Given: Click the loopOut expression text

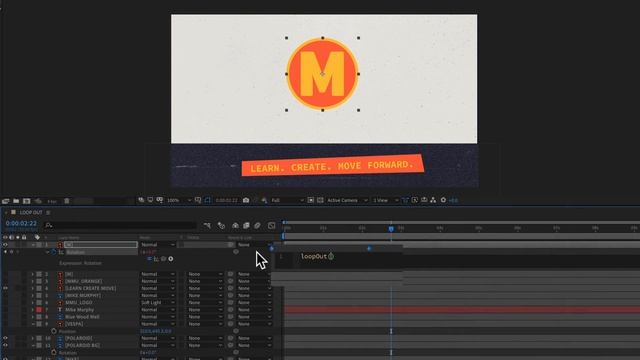Looking at the screenshot, I should click(x=317, y=256).
